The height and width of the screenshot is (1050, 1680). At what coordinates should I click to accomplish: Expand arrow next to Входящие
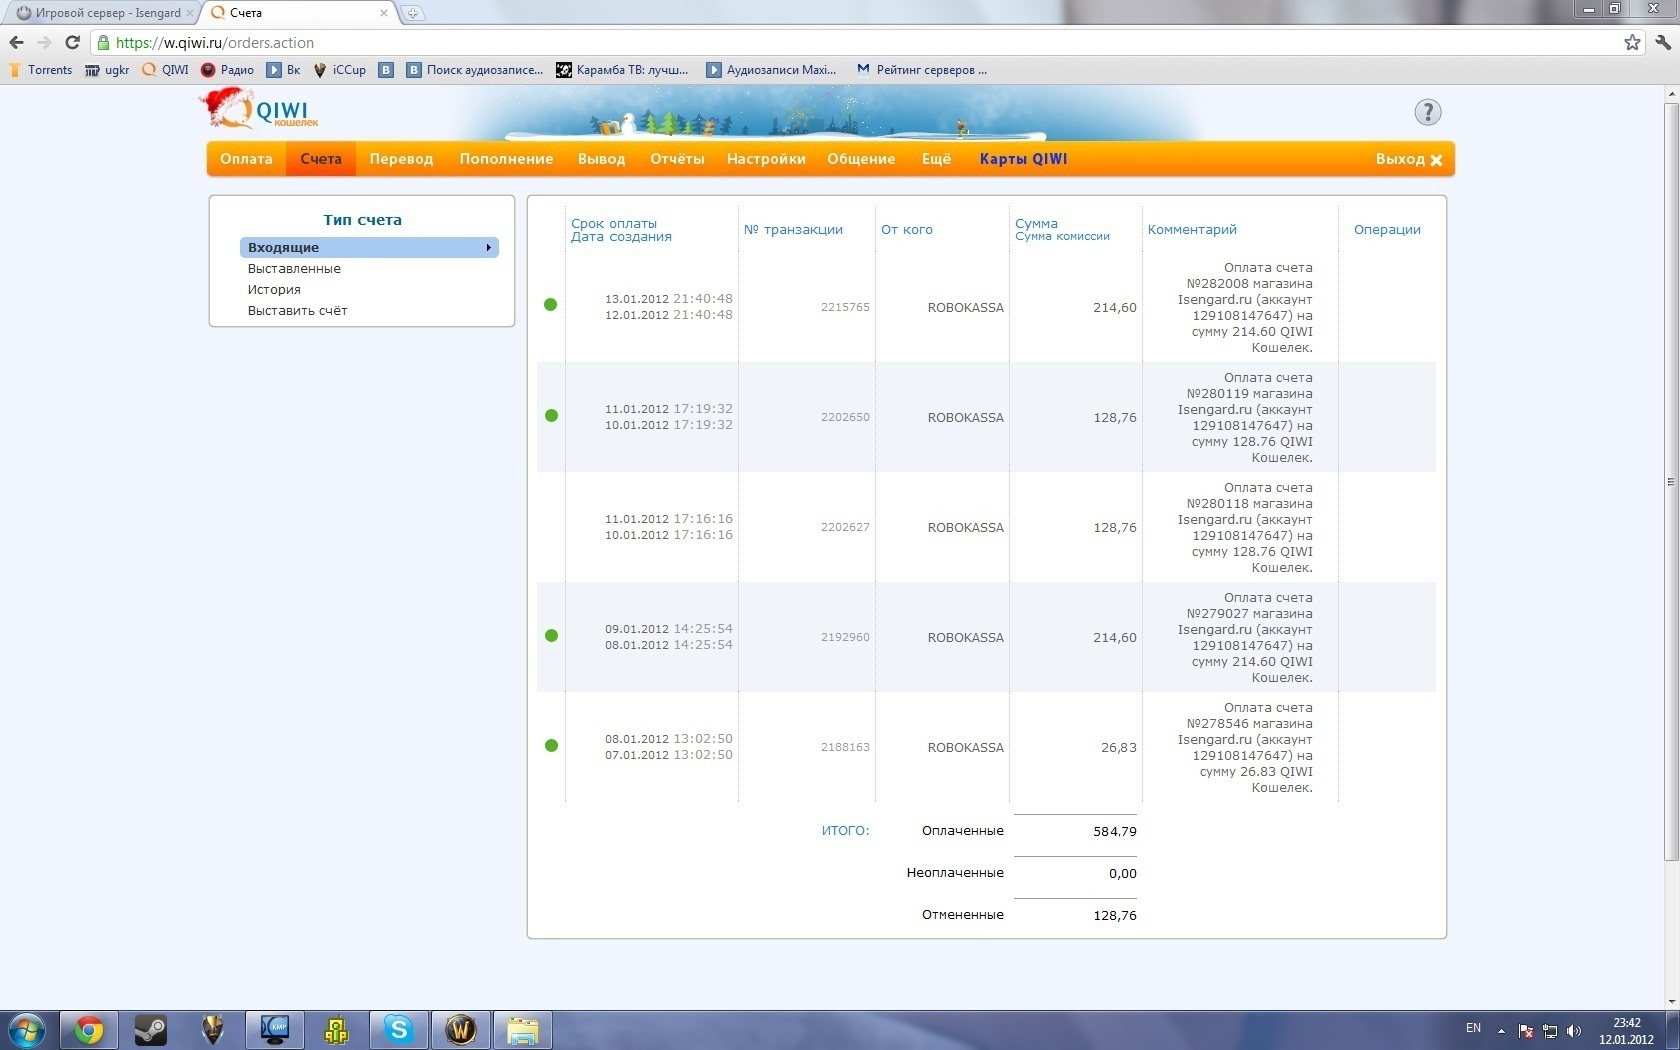tap(488, 247)
